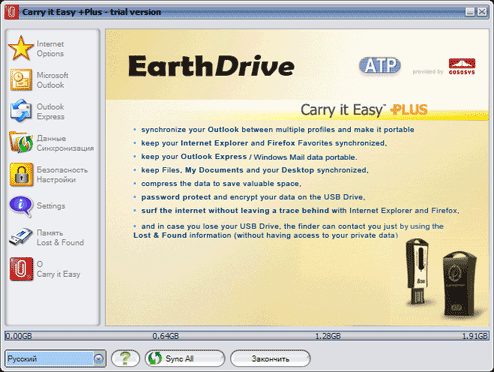
Task: Choose Outlook Express menu label
Action: tap(50, 111)
